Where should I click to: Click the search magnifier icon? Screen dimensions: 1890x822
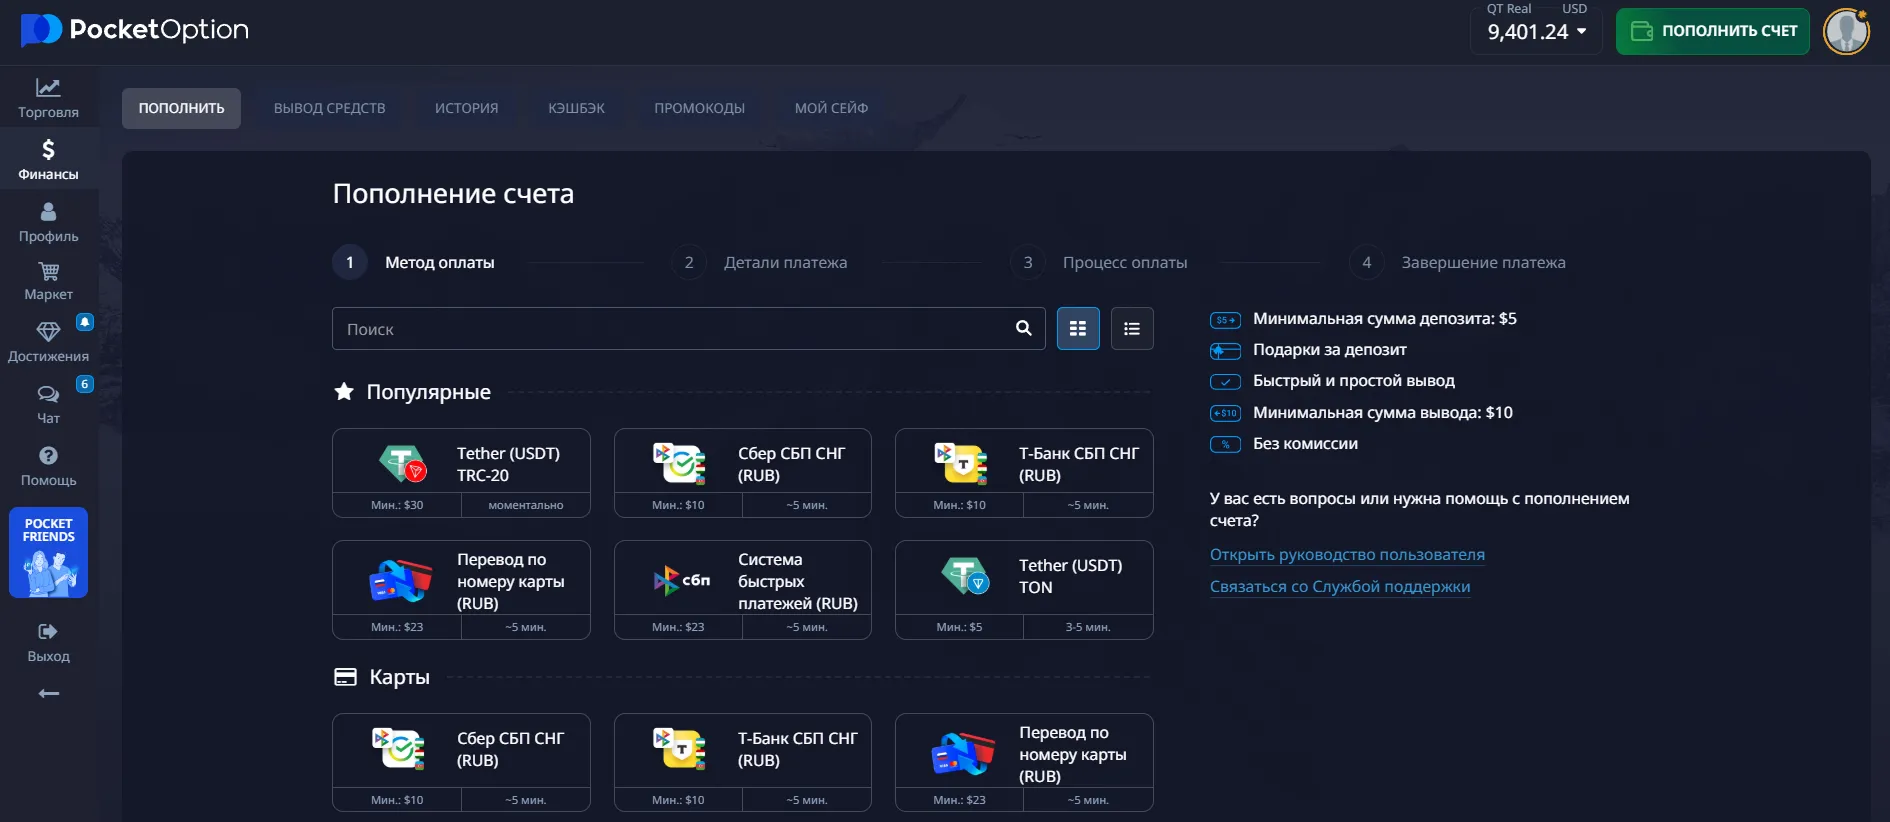(1023, 328)
